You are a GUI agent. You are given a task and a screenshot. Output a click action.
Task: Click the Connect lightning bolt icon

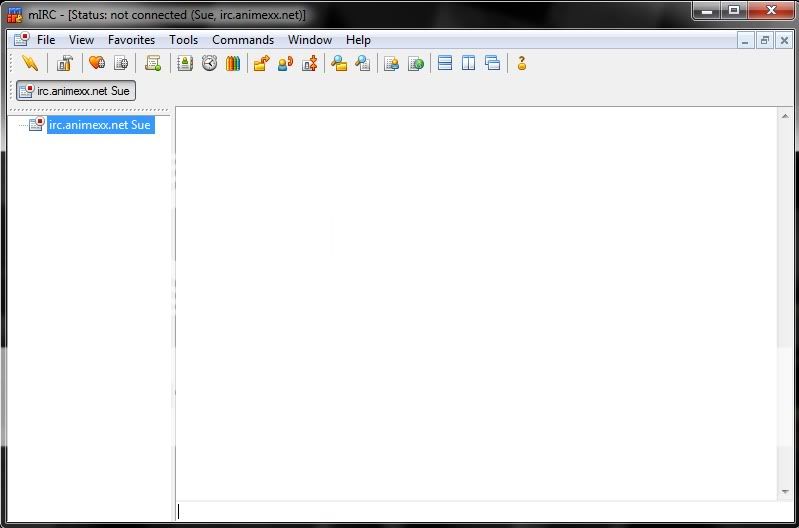(x=29, y=63)
